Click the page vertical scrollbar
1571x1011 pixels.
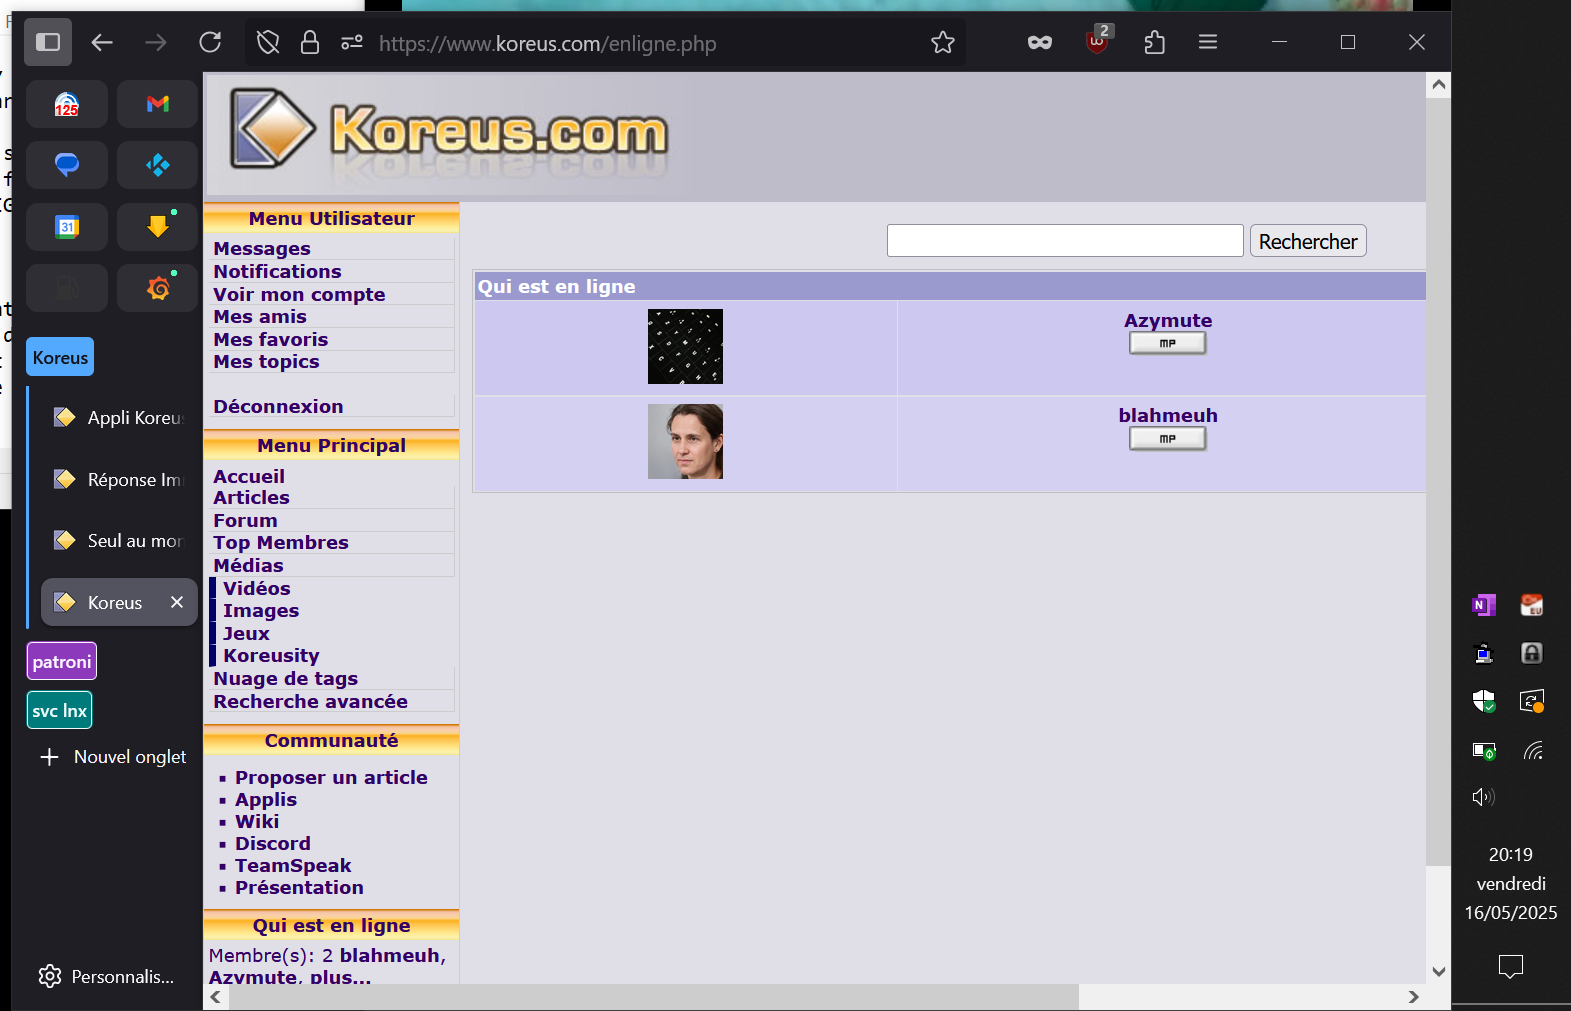click(x=1438, y=480)
